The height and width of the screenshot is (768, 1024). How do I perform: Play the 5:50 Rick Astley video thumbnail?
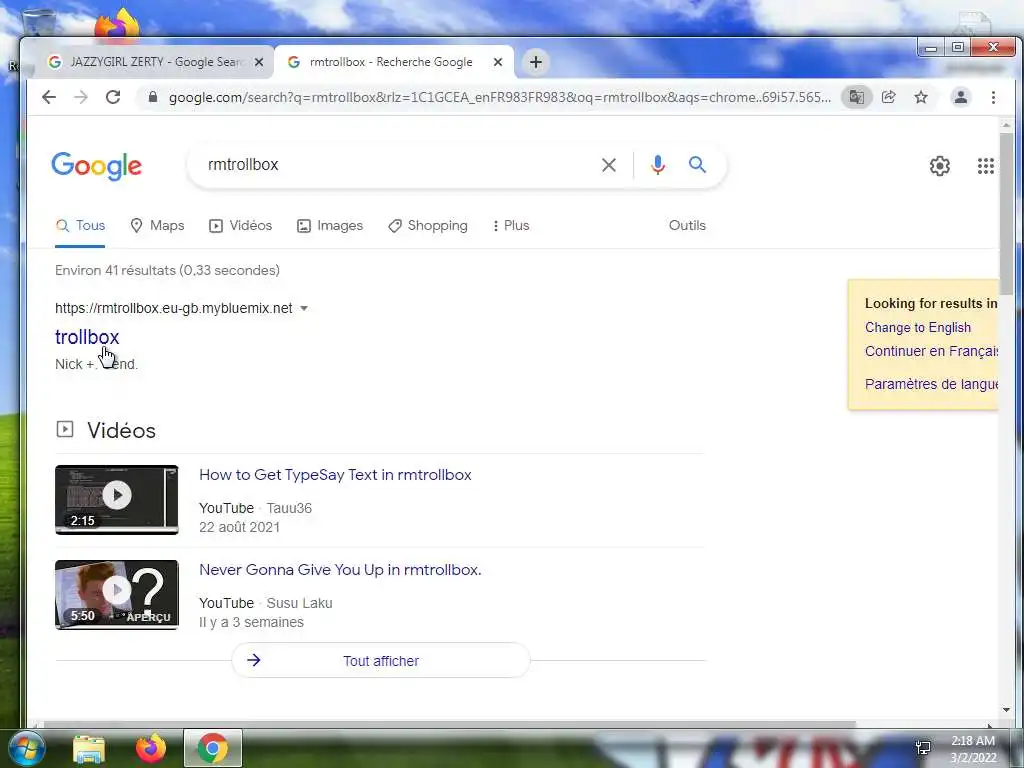(117, 594)
